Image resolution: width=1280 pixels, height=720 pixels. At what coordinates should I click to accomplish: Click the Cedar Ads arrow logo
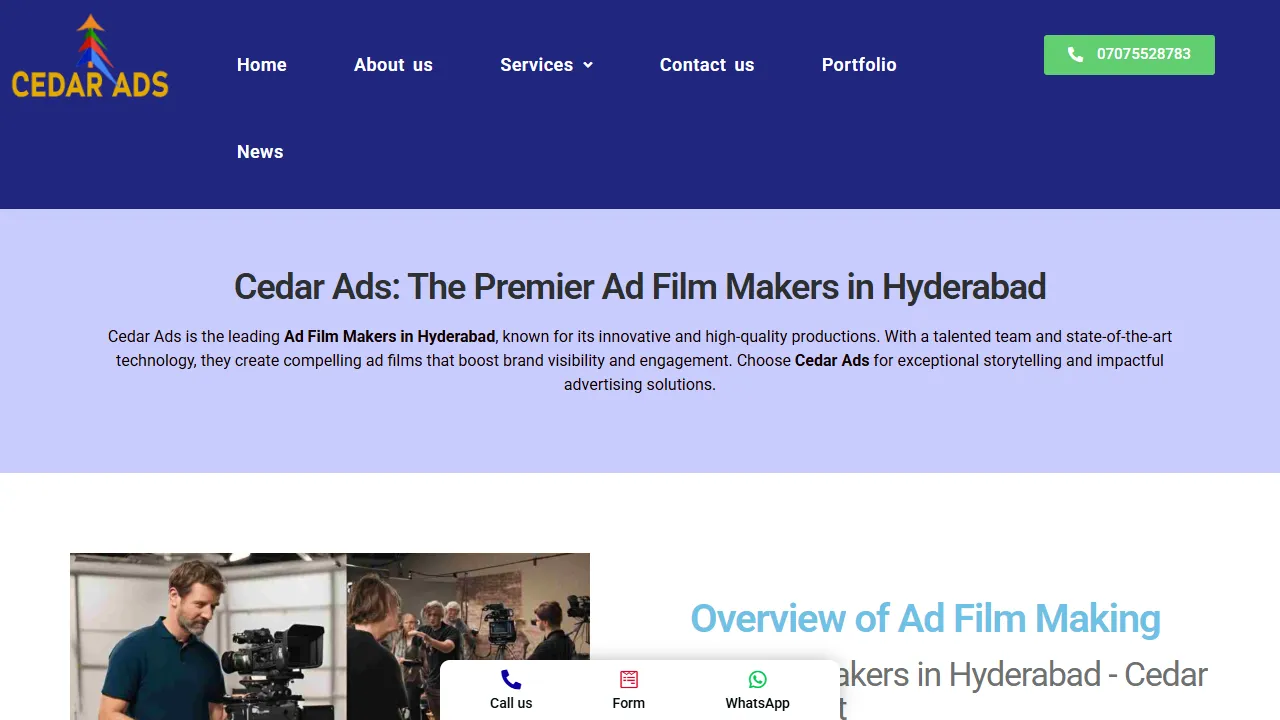(x=89, y=40)
